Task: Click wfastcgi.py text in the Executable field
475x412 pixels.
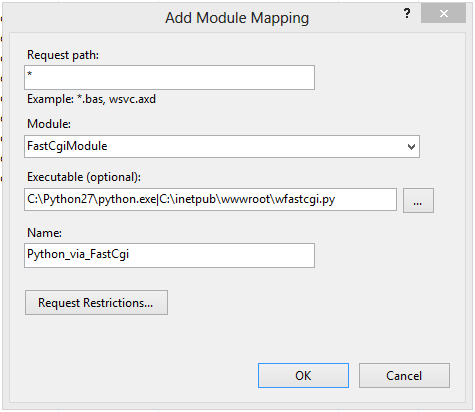Action: pos(305,199)
